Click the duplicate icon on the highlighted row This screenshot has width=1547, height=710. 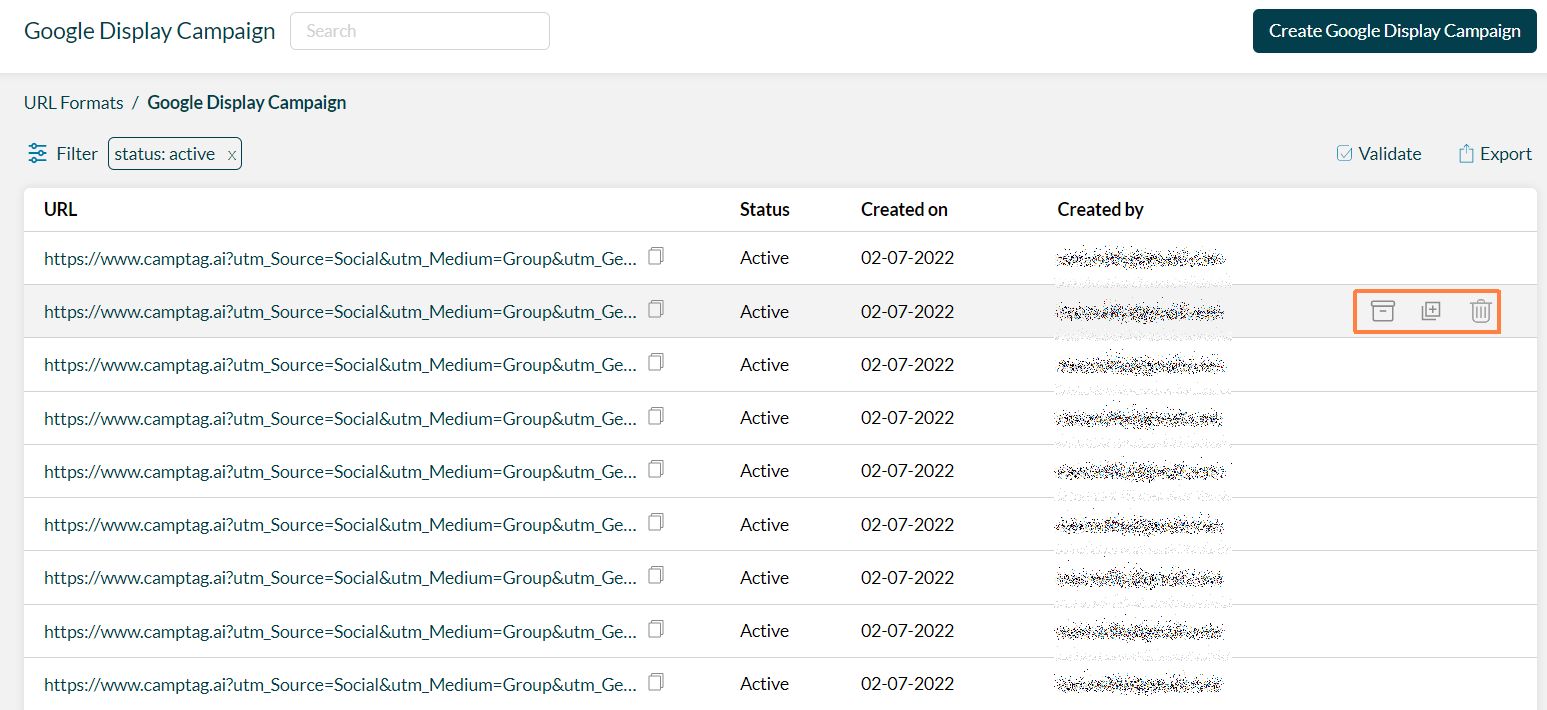tap(1430, 311)
